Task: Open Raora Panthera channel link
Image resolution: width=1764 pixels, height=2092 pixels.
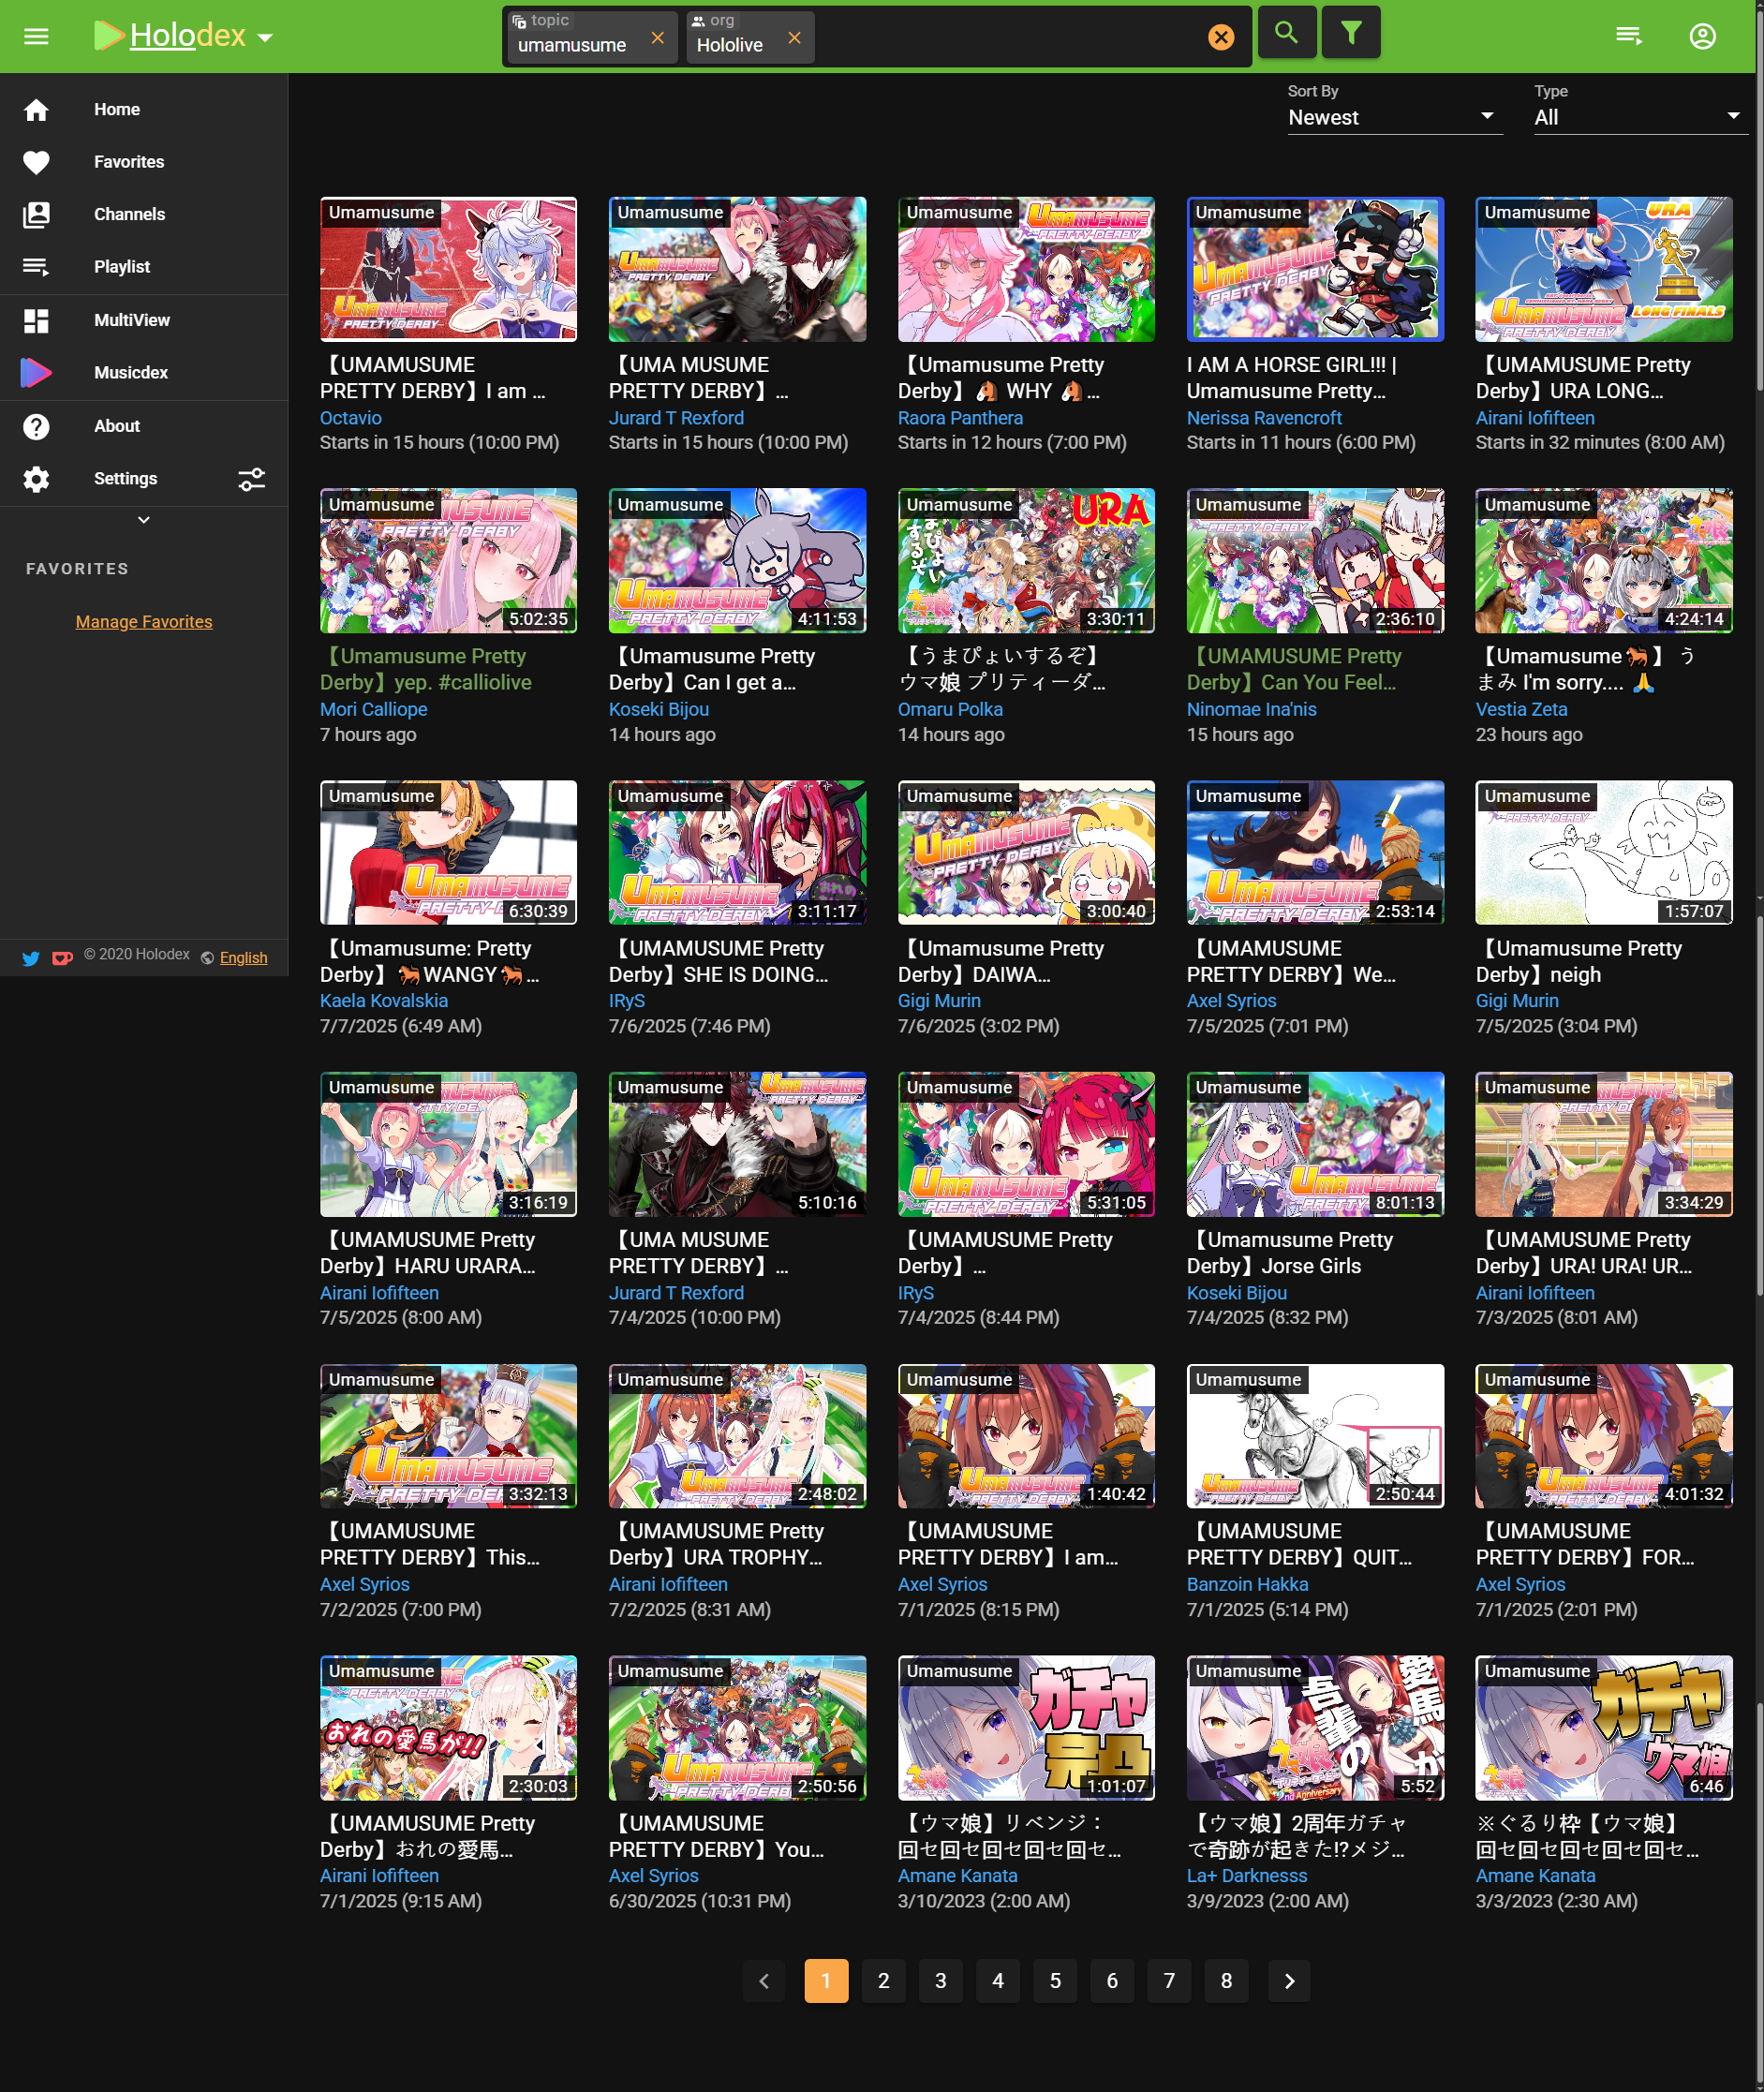Action: 960,418
